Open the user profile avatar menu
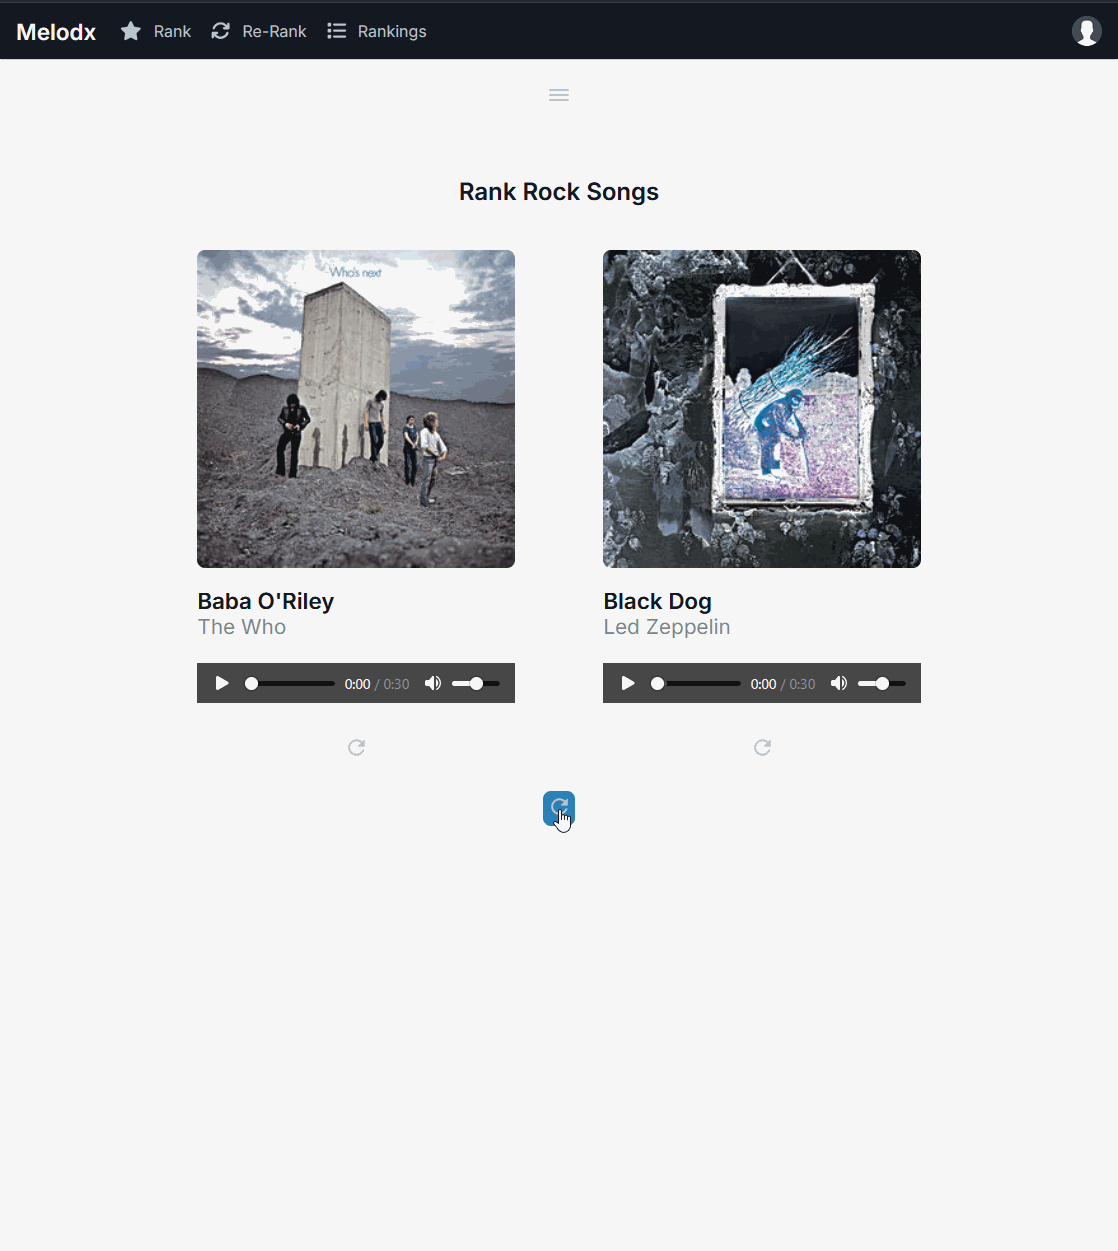 click(x=1087, y=31)
